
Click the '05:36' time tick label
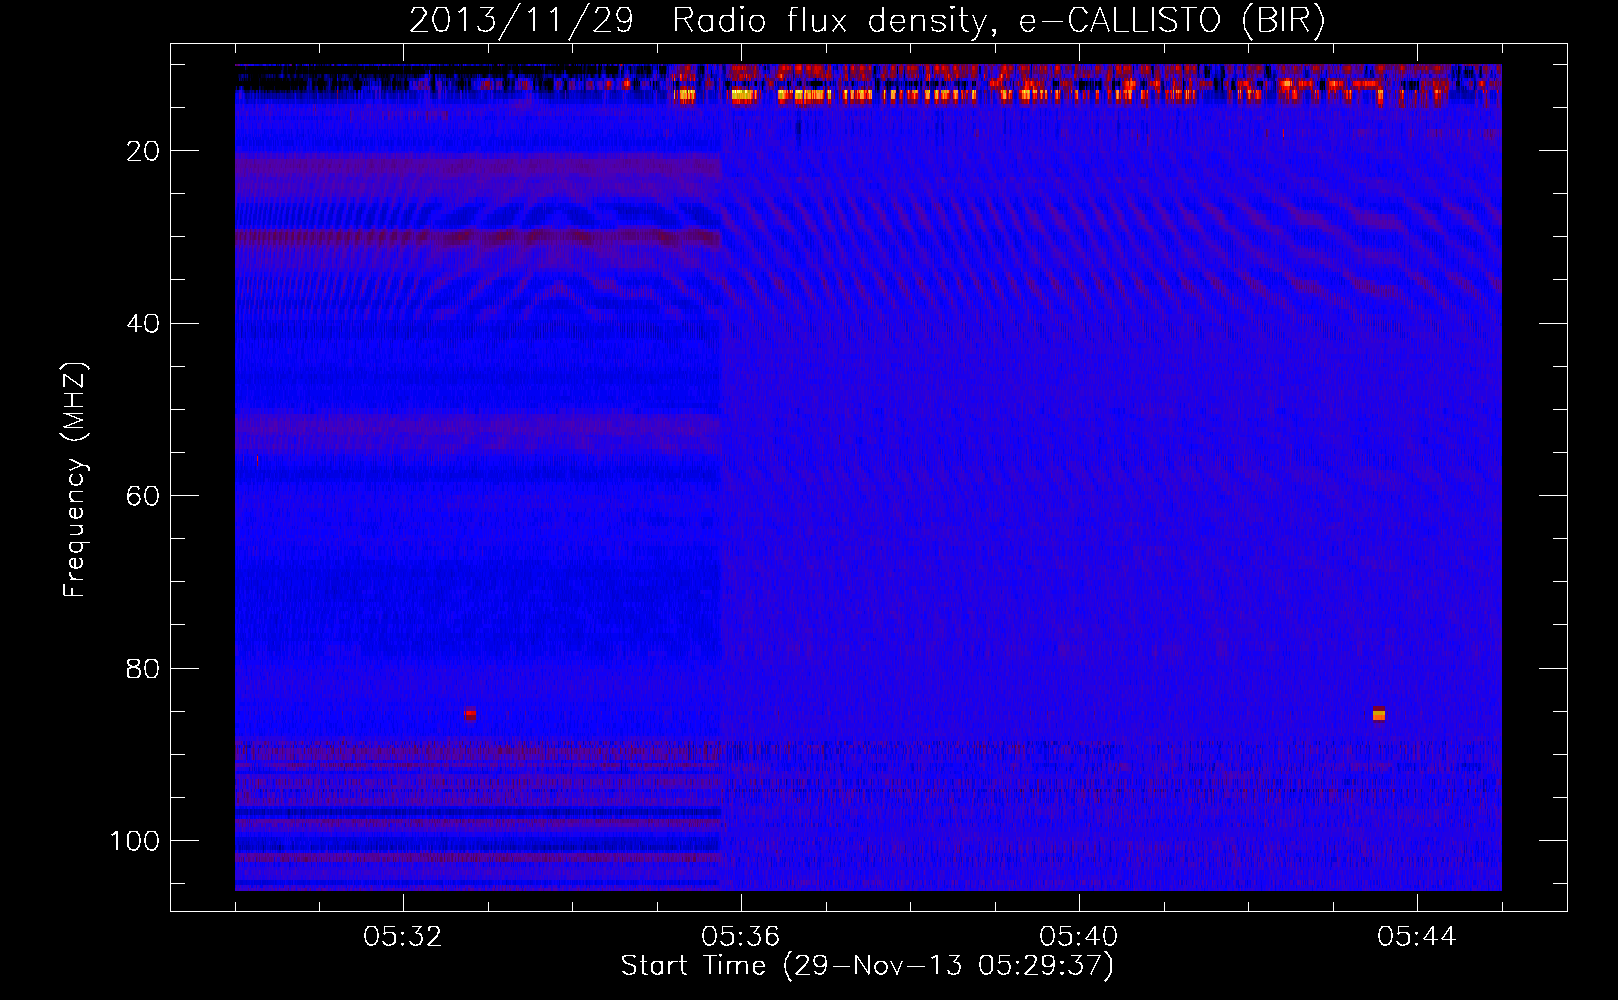(741, 937)
